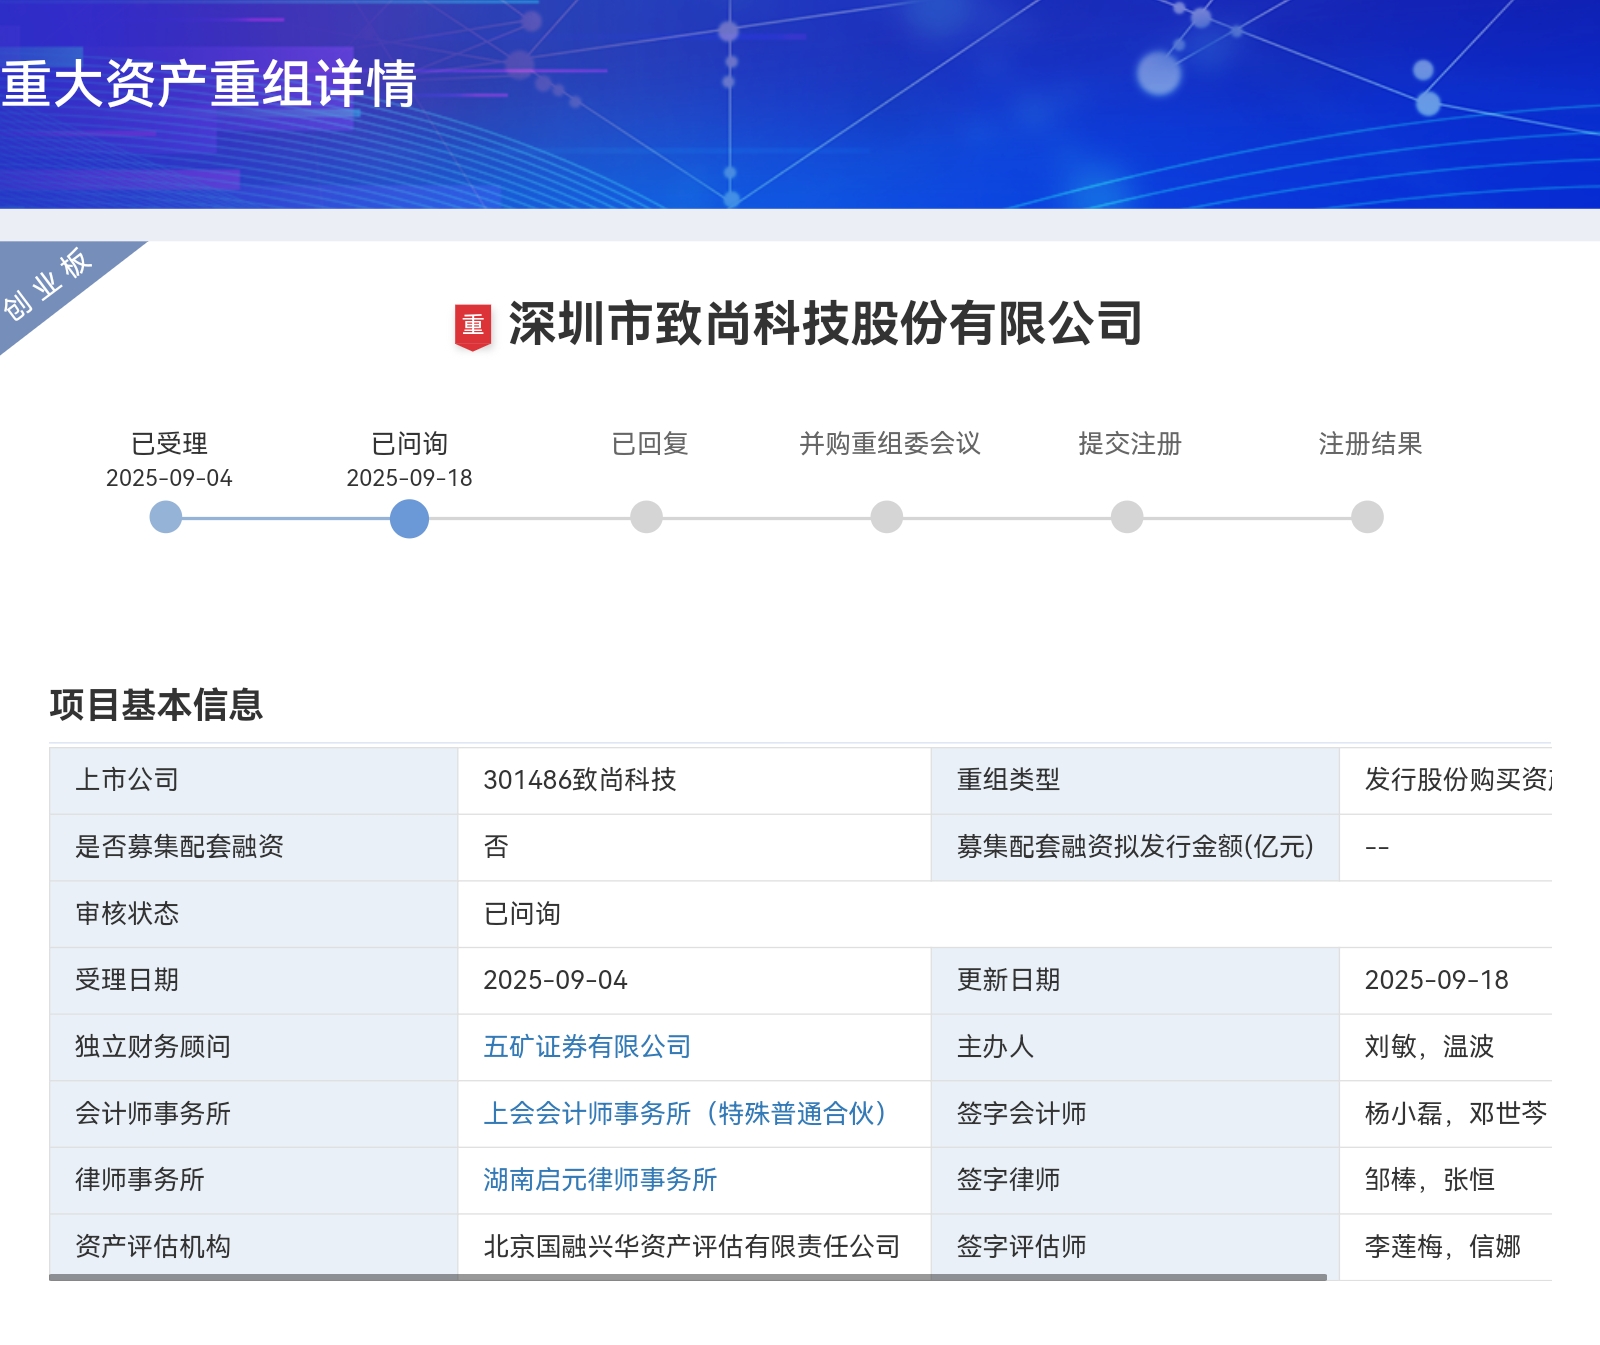Click the 签字会计师 names 杨小磊，邓世芩

[x=1456, y=1113]
